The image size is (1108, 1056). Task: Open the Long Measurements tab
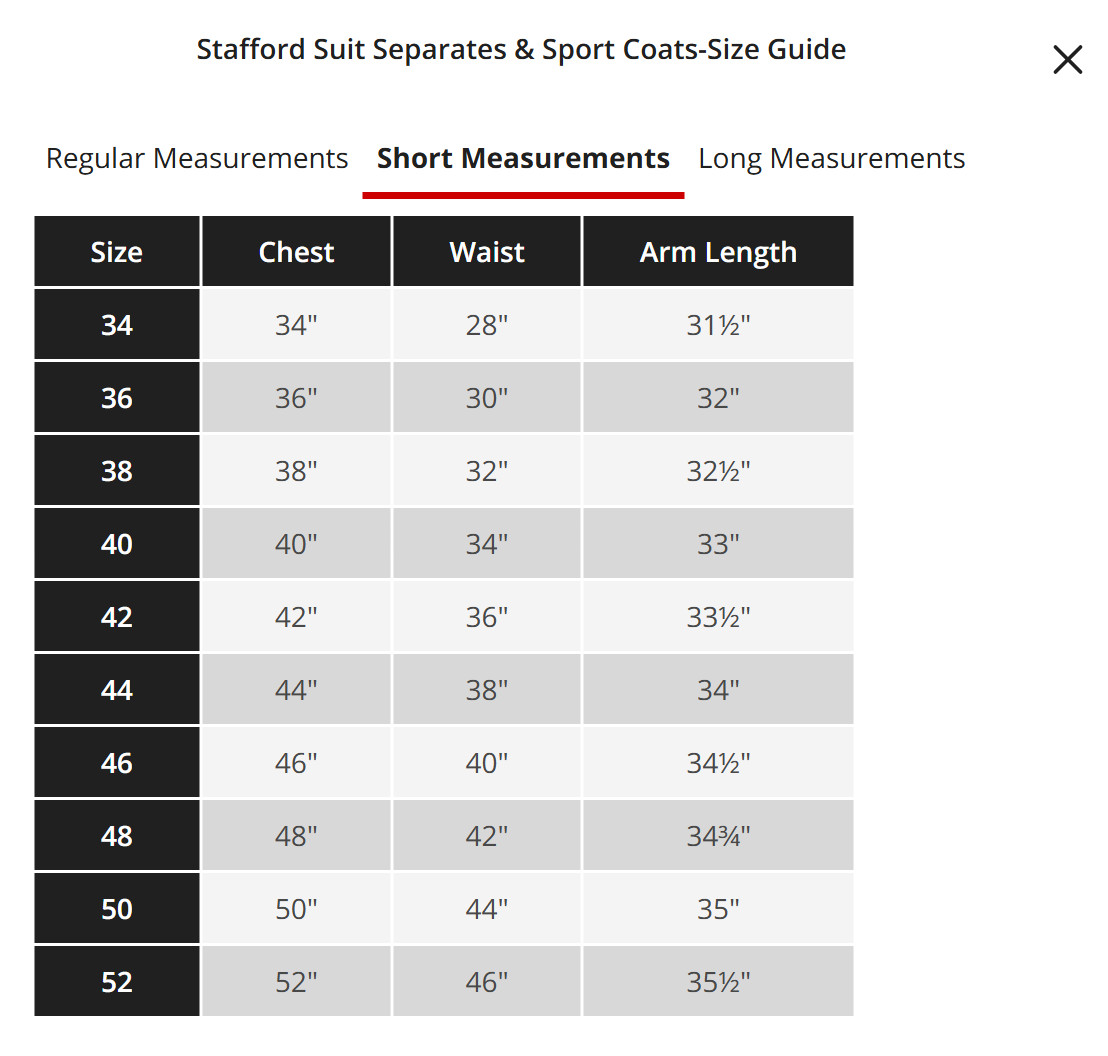(x=831, y=158)
